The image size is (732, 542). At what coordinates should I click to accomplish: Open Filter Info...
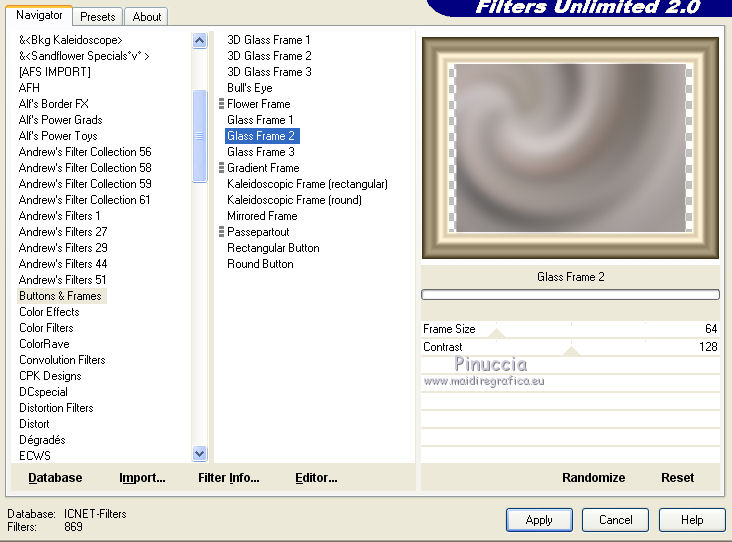229,478
